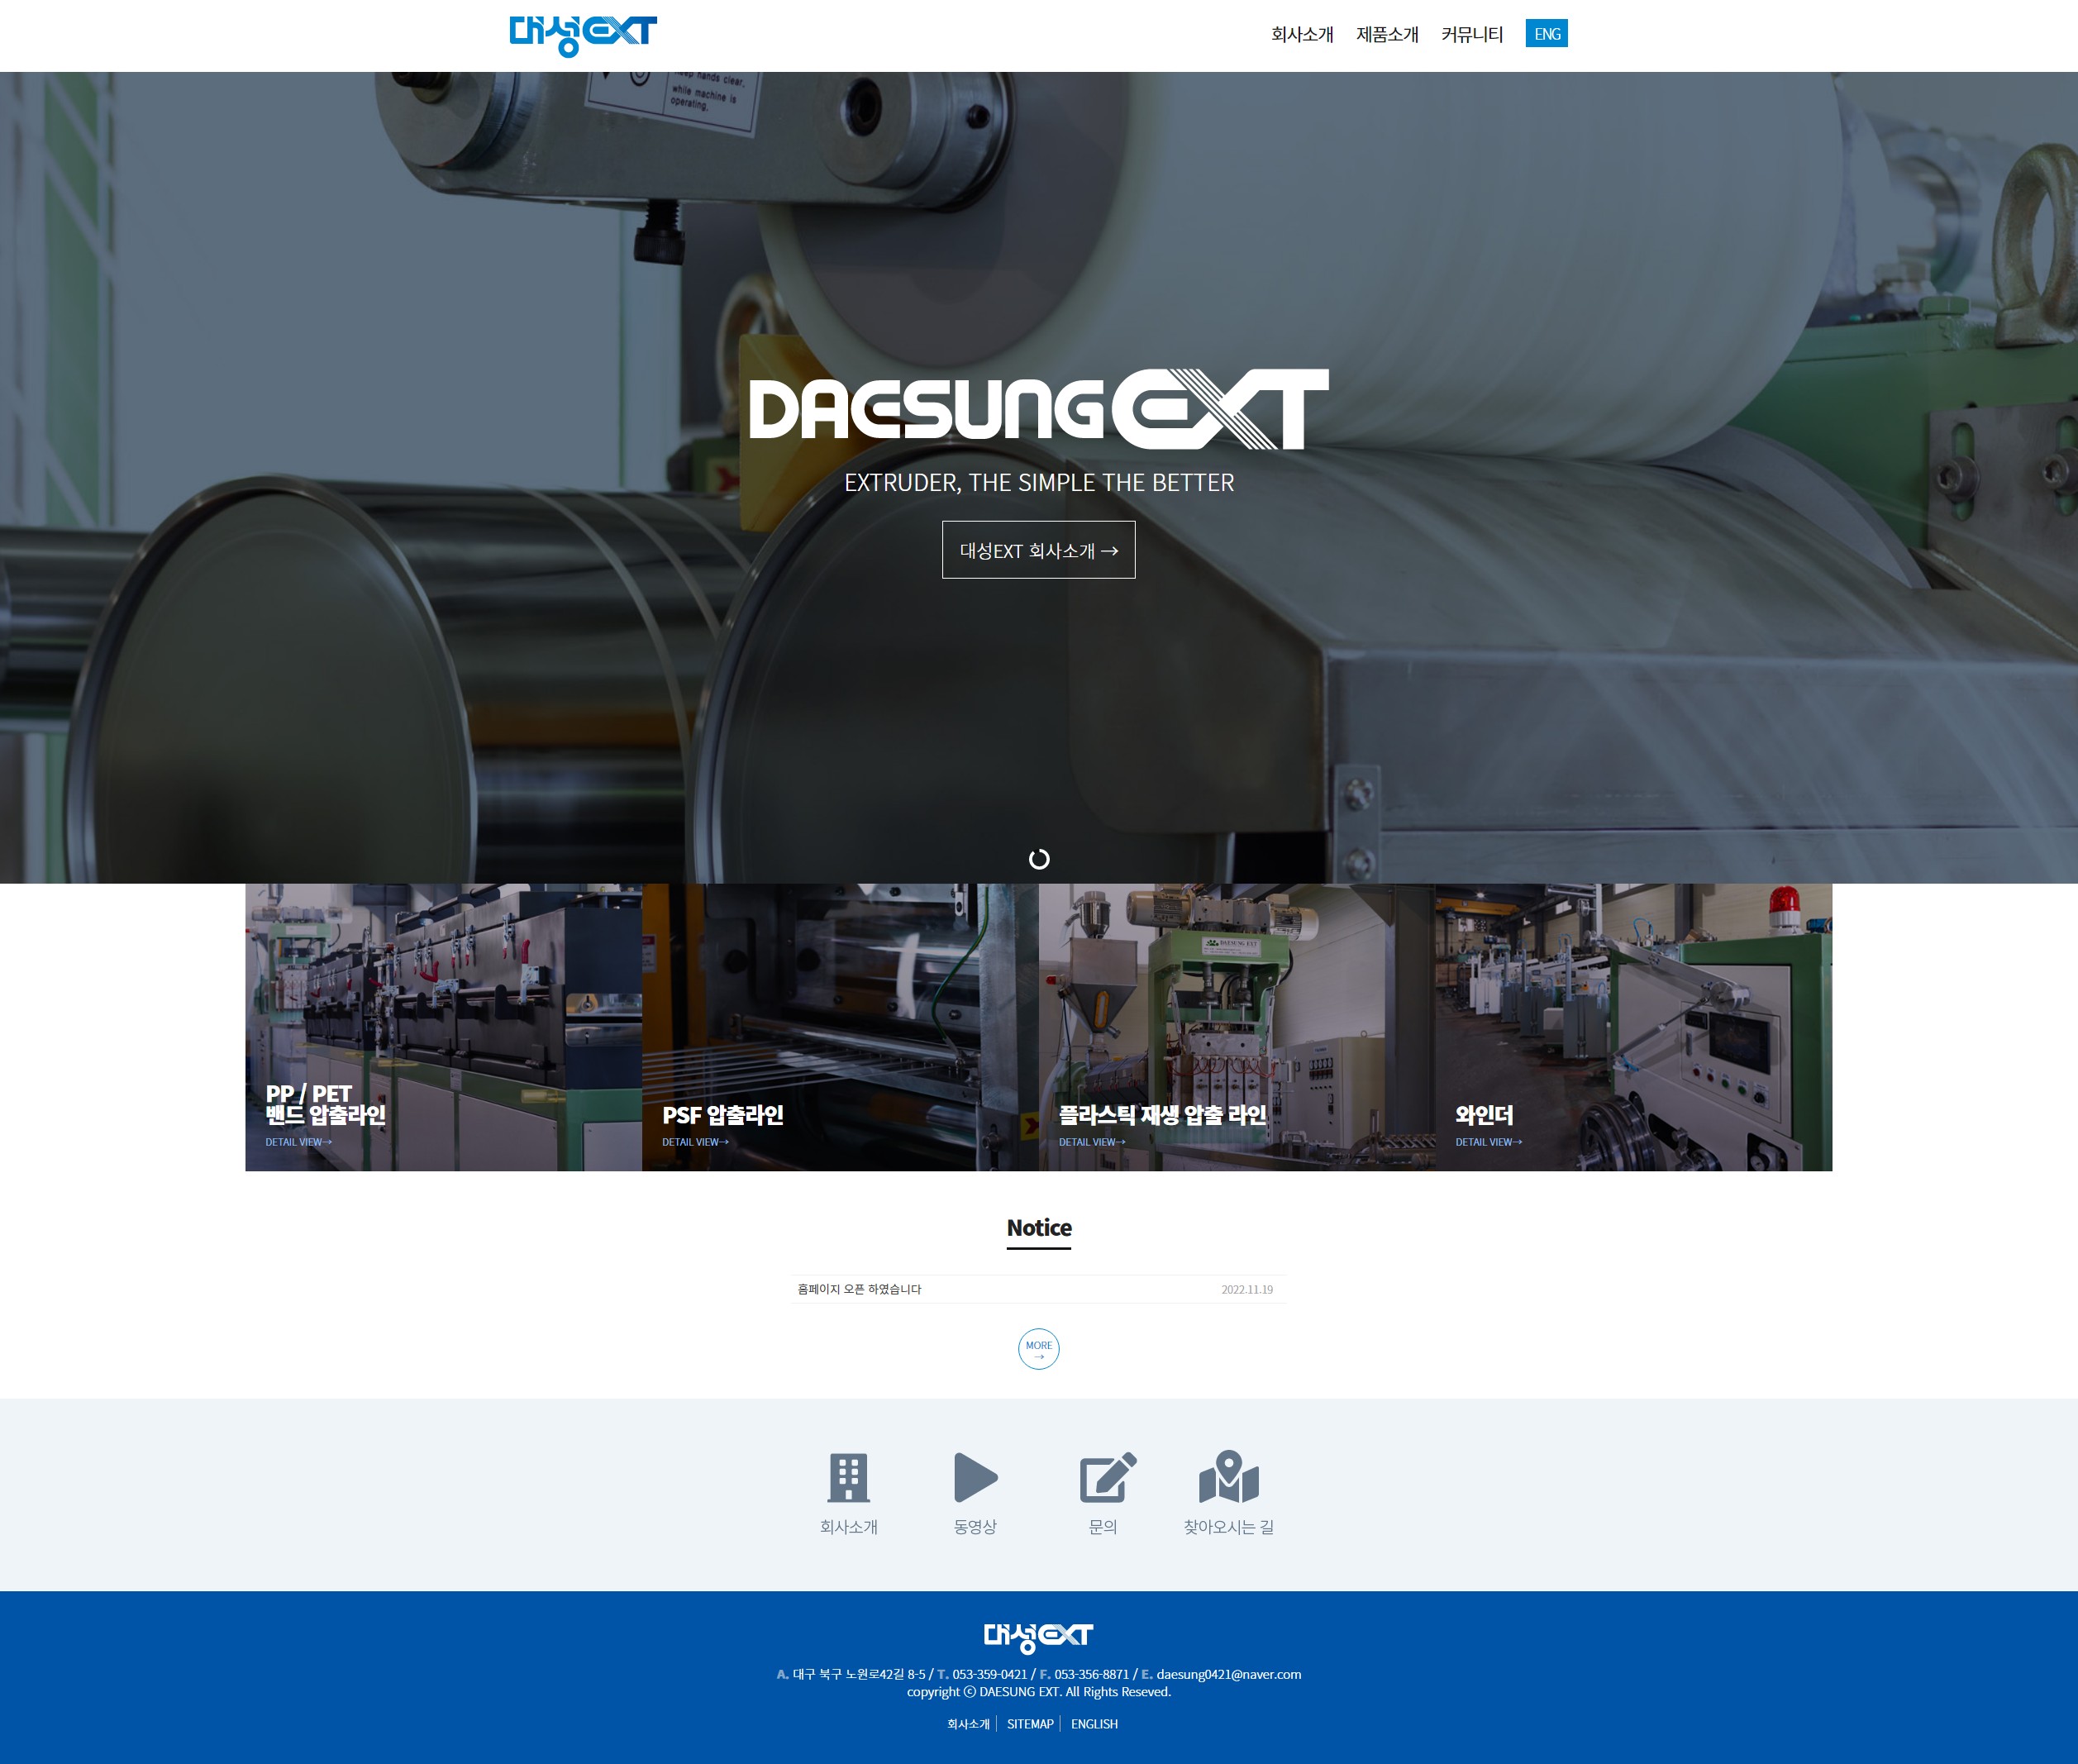
Task: Click the 찾아오시는 길 label
Action: [x=1229, y=1527]
